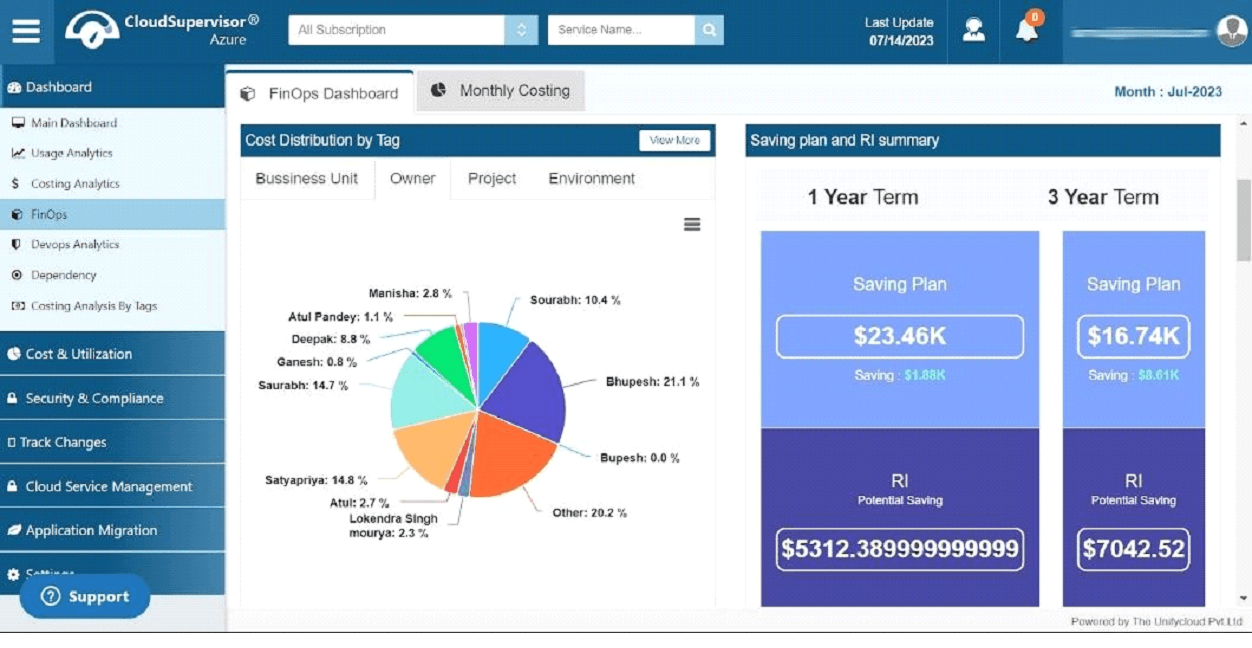Click the page vertical scrollbar thumb
Viewport: 1252px width, 648px height.
coord(1244,220)
